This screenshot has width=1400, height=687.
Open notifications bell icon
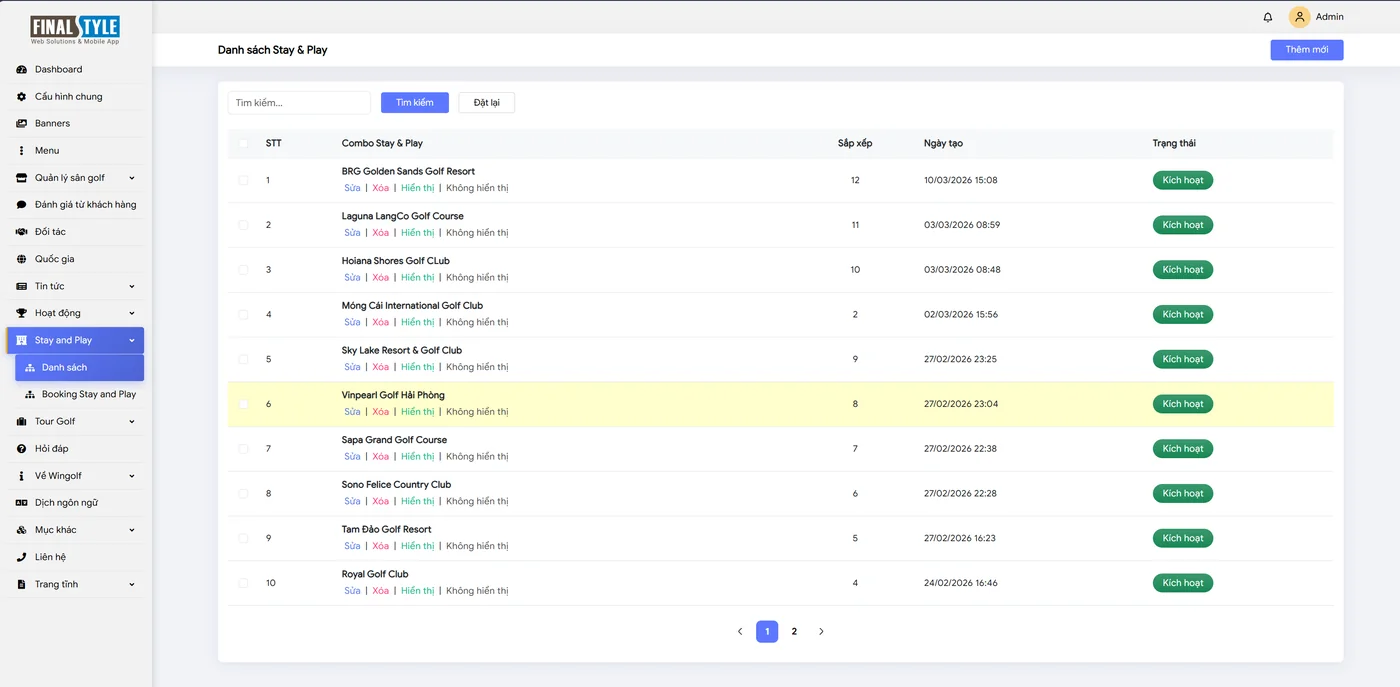tap(1268, 17)
